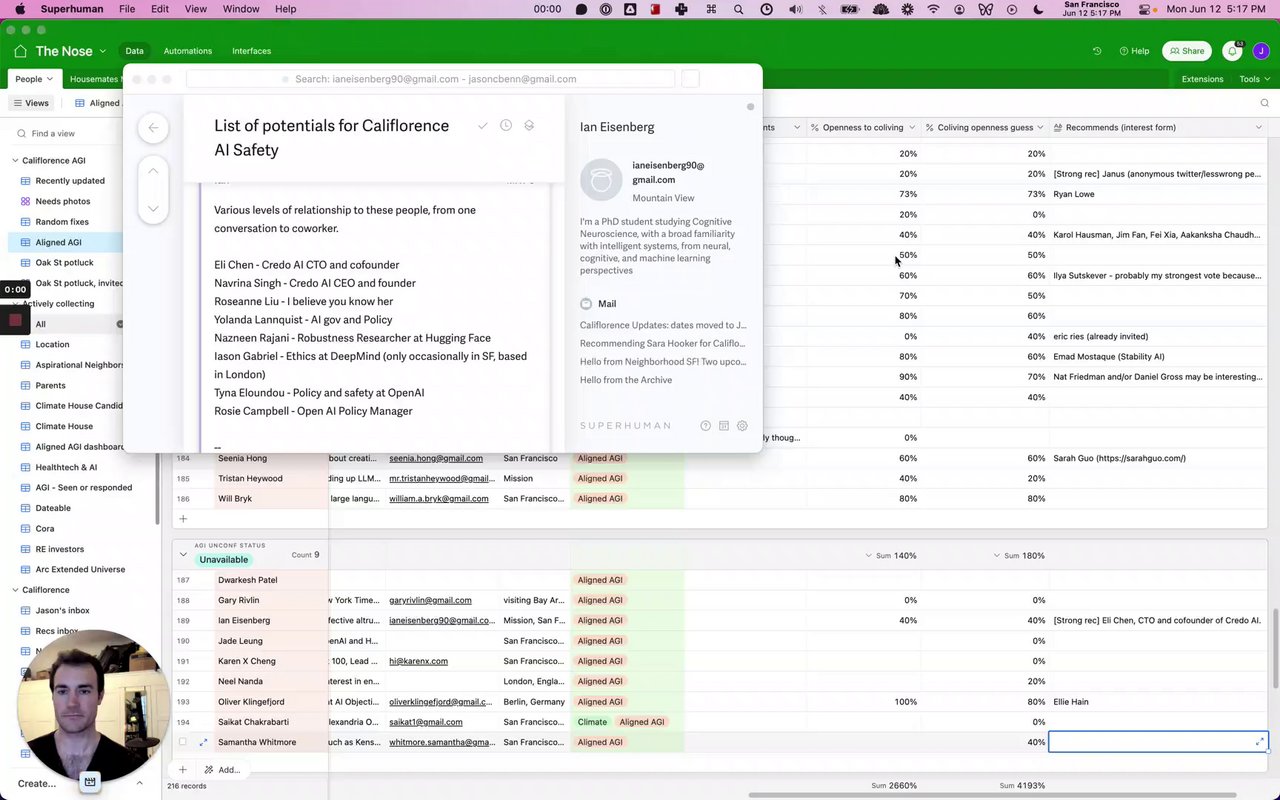Search the Airtable view with magnifier icon
The height and width of the screenshot is (800, 1280).
[x=1264, y=103]
